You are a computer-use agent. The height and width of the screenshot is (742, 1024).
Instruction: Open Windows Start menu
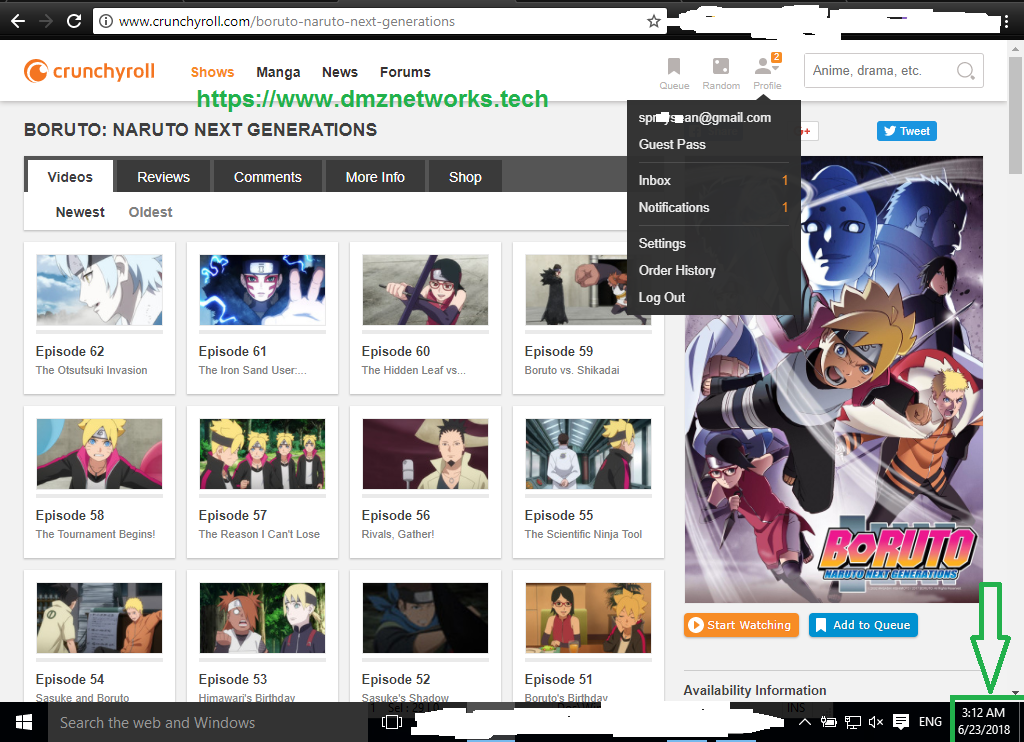click(x=24, y=722)
